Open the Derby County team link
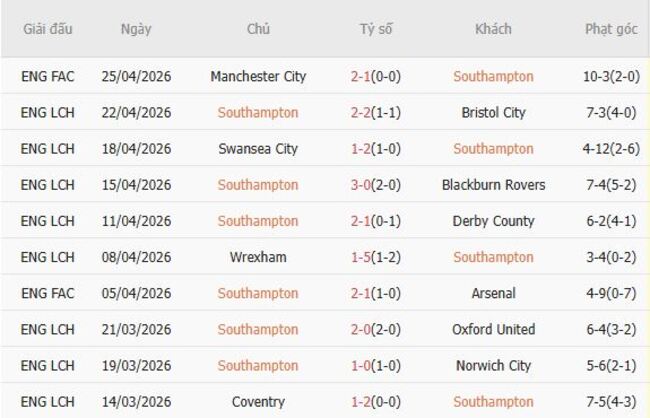This screenshot has width=650, height=418. coord(493,221)
